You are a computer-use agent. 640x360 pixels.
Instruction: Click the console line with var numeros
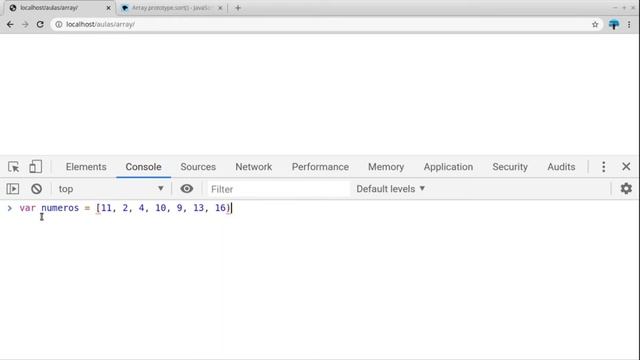(126, 208)
